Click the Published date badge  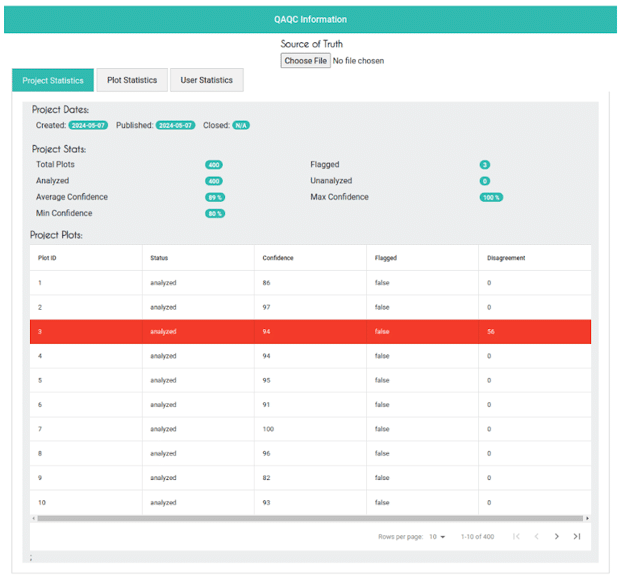(x=175, y=125)
